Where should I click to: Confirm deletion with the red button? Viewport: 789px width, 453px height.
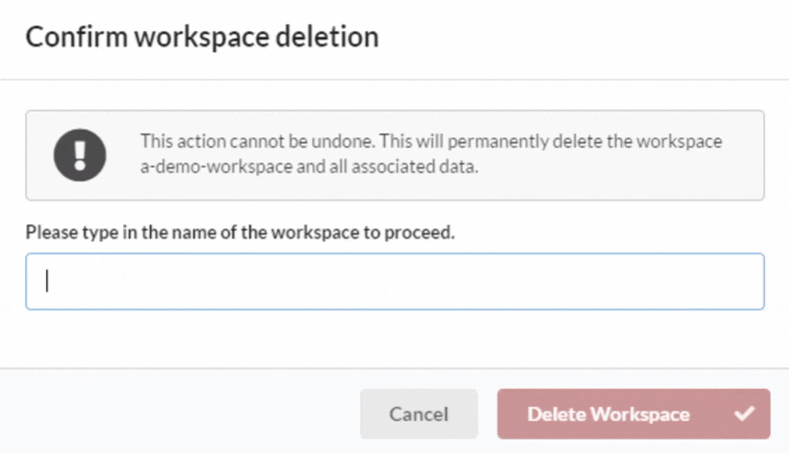click(633, 414)
